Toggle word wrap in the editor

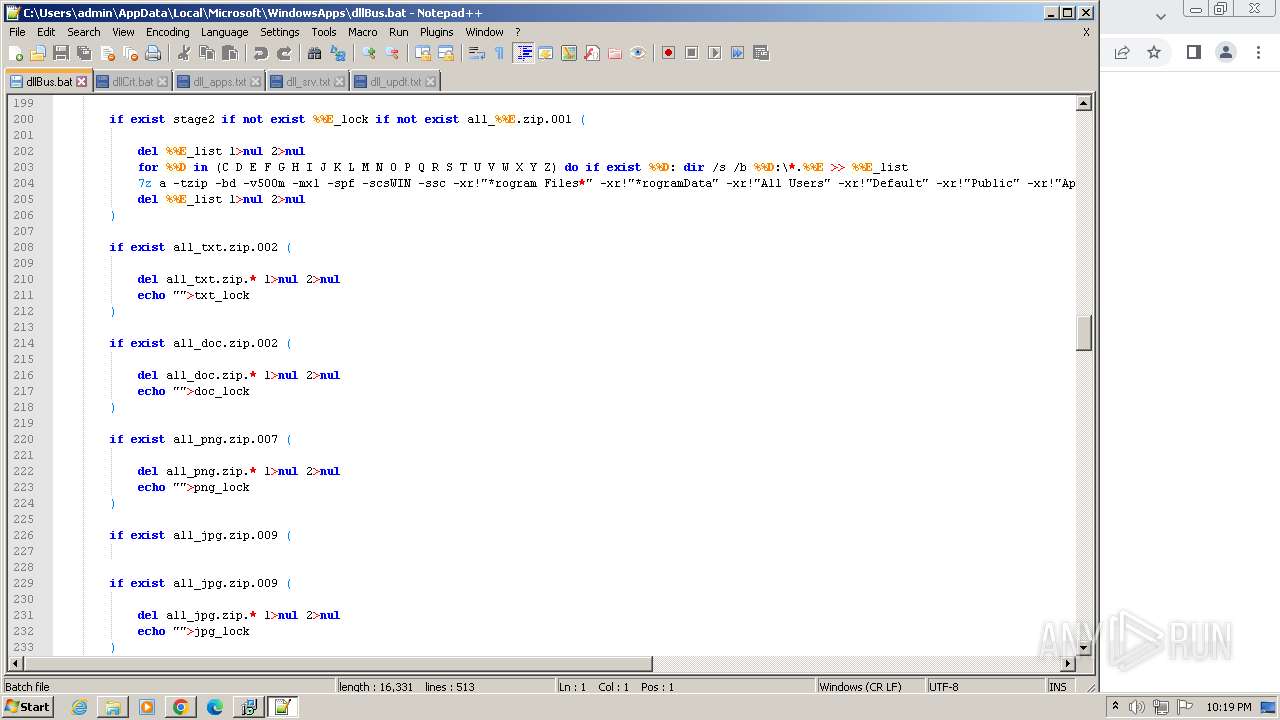[x=477, y=53]
